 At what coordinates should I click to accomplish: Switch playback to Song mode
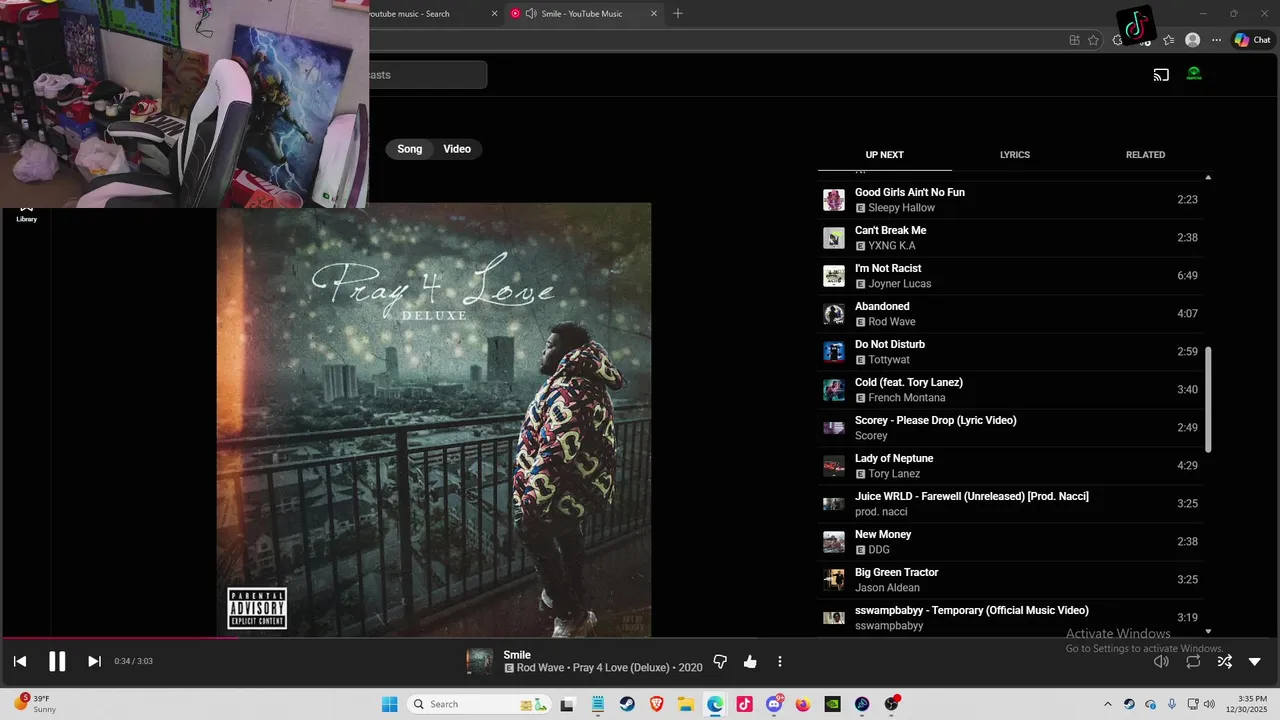tap(410, 149)
